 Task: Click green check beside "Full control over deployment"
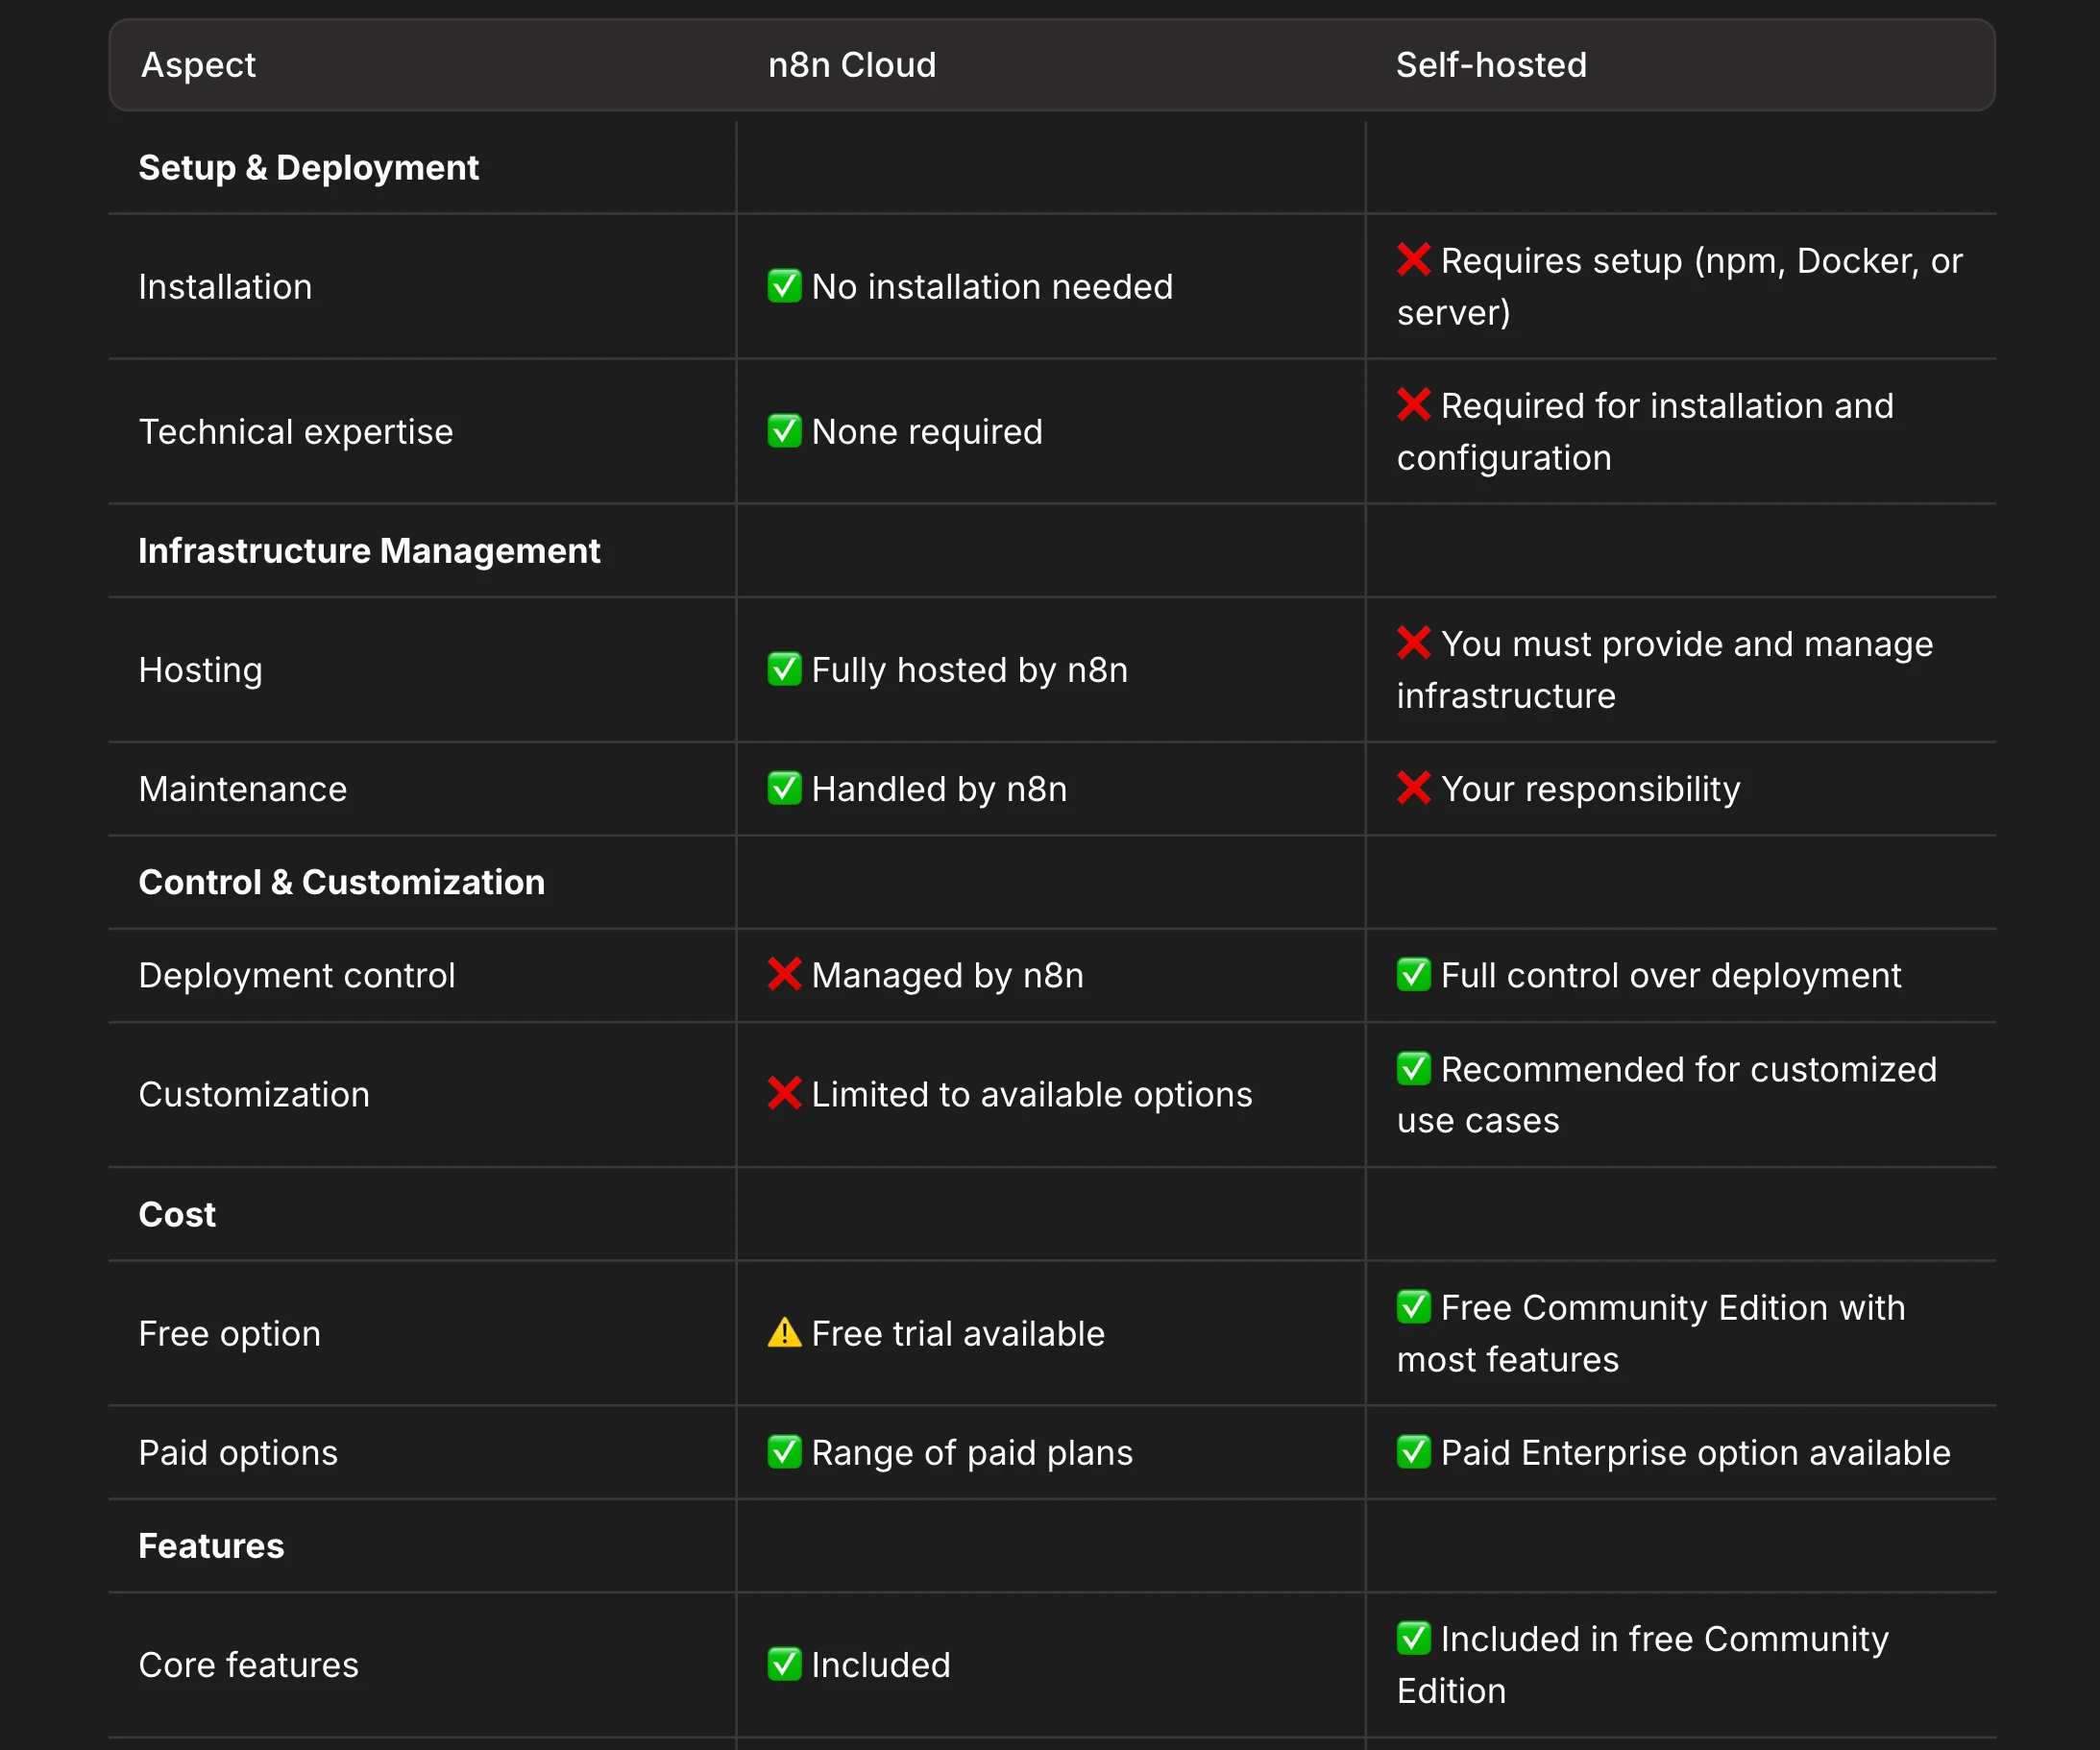click(x=1413, y=974)
